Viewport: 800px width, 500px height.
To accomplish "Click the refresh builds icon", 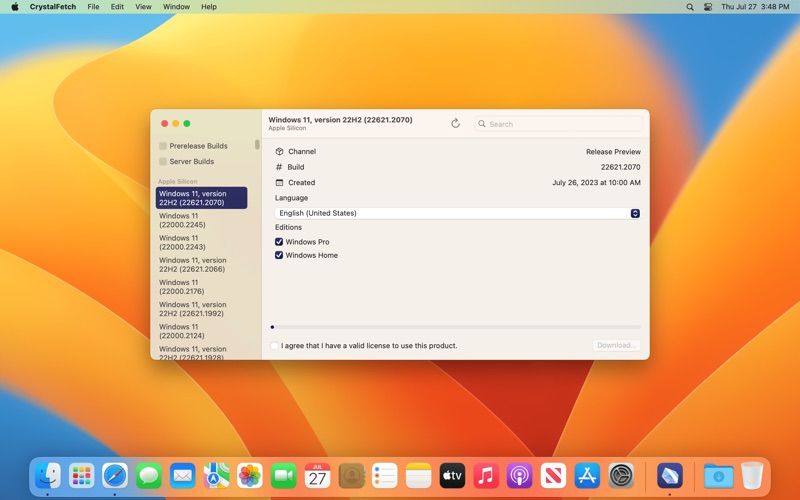I will (455, 123).
